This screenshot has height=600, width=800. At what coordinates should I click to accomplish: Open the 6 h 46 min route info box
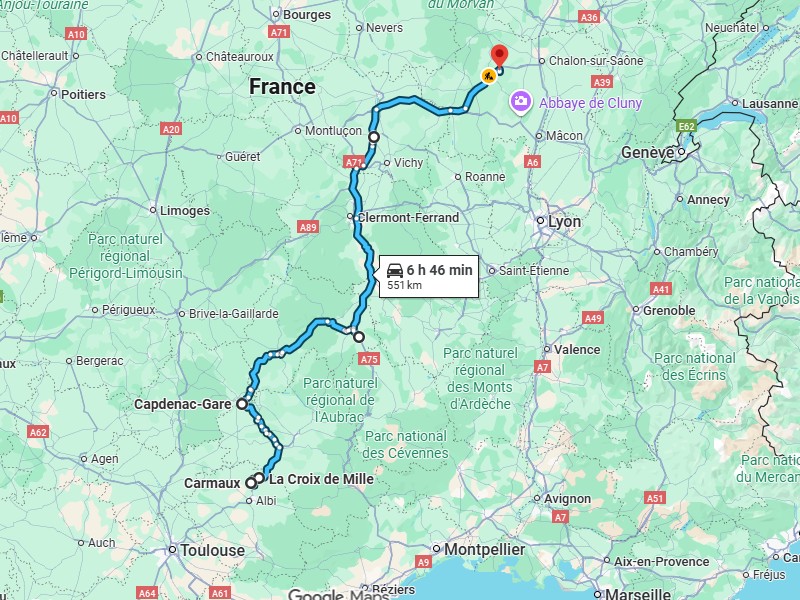pyautogui.click(x=429, y=276)
